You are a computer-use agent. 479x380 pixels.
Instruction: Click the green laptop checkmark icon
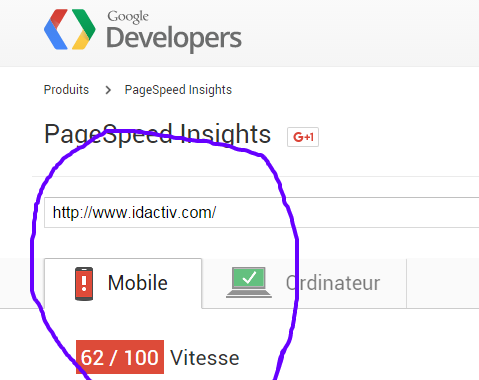(x=249, y=282)
